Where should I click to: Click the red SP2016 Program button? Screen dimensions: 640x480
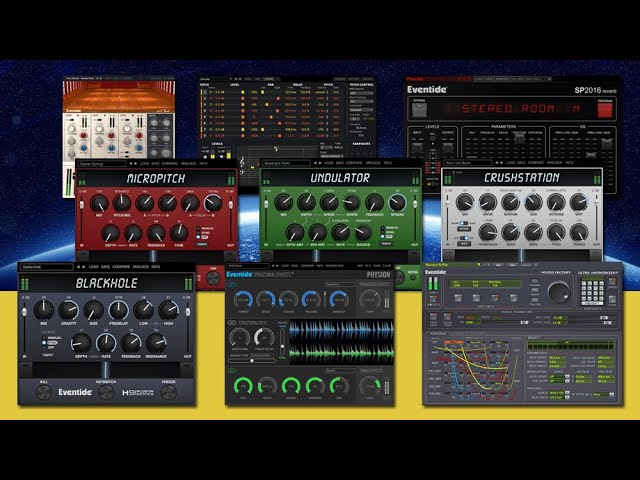tap(605, 110)
